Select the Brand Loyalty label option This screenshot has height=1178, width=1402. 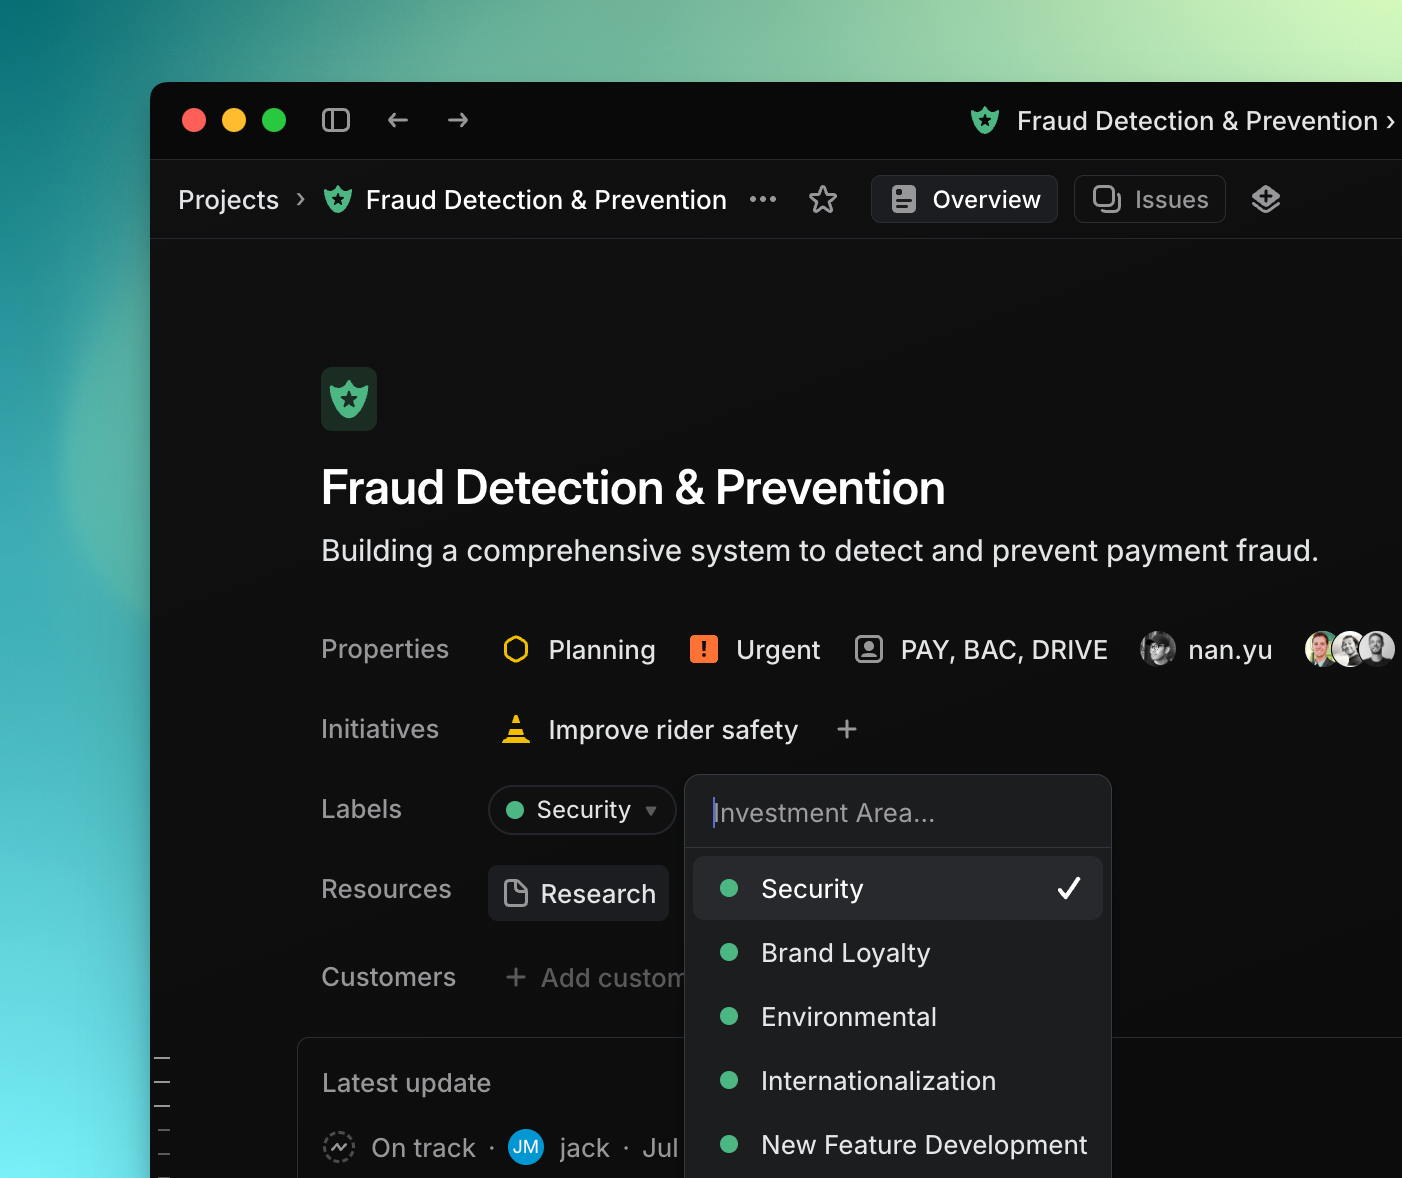pos(898,952)
